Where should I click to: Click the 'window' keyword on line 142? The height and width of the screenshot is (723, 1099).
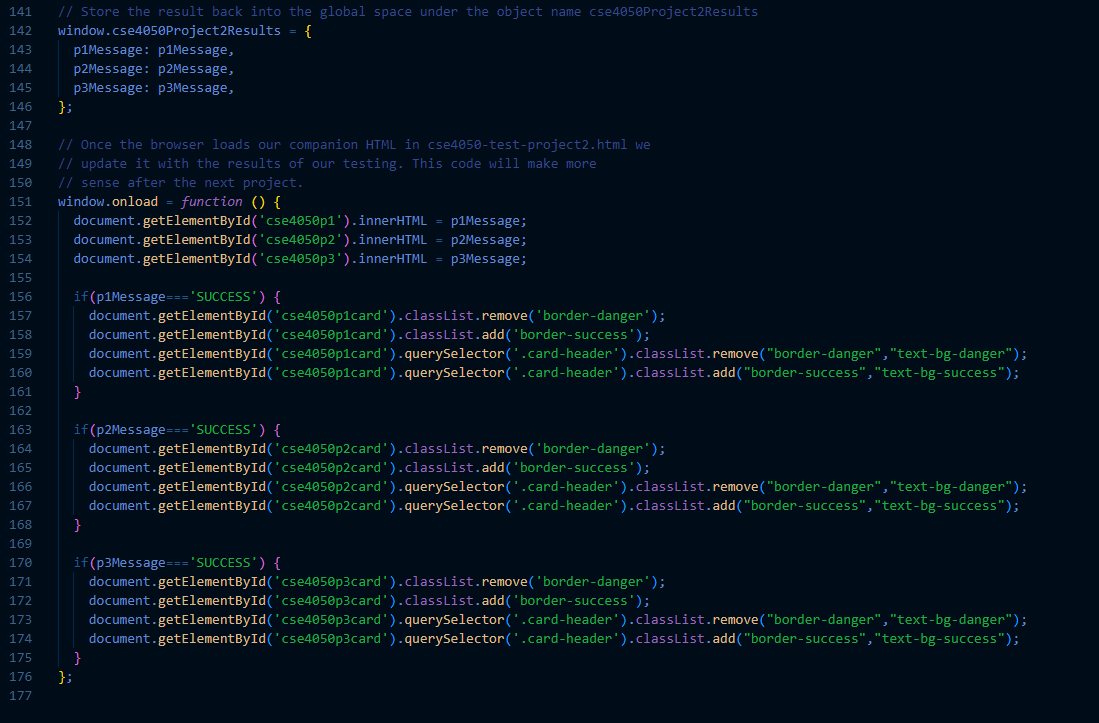coord(81,31)
